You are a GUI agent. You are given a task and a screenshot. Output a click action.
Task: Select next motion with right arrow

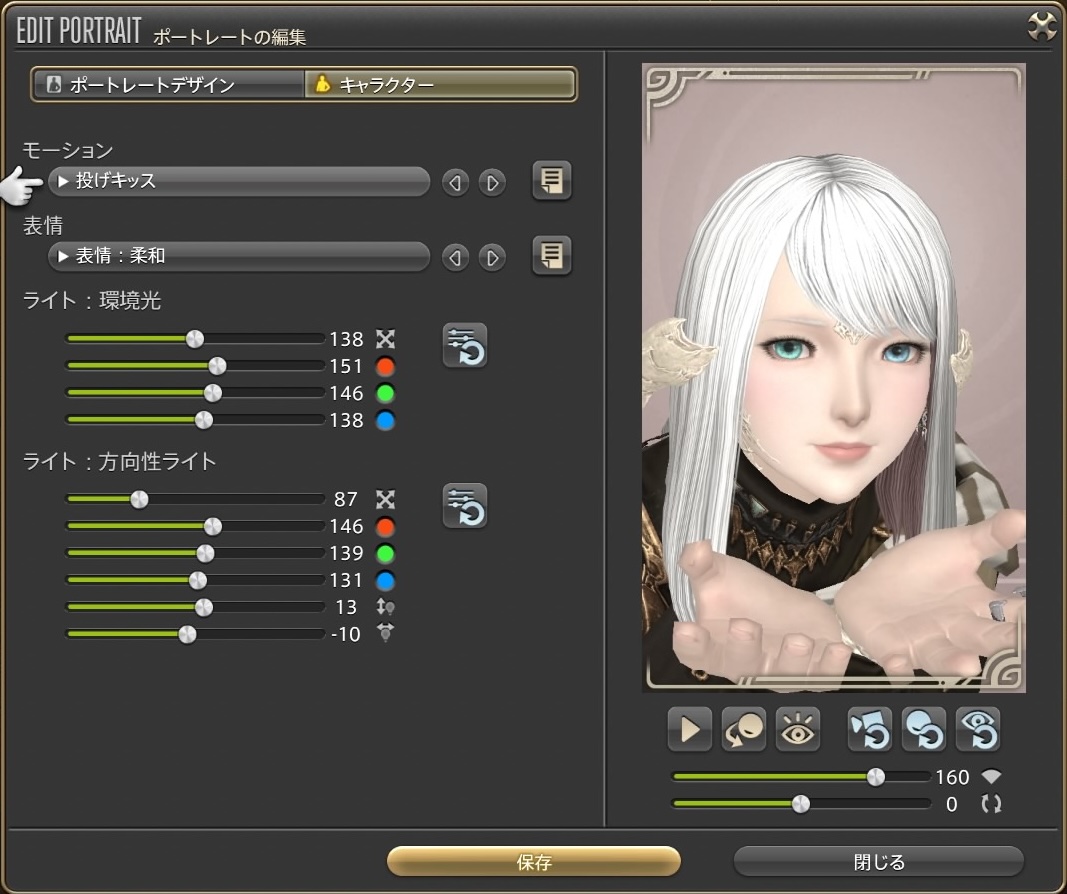[491, 183]
